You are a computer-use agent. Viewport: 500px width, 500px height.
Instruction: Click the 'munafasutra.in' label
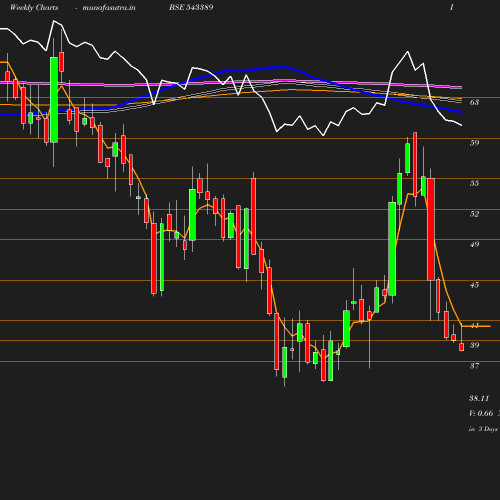[x=109, y=8]
